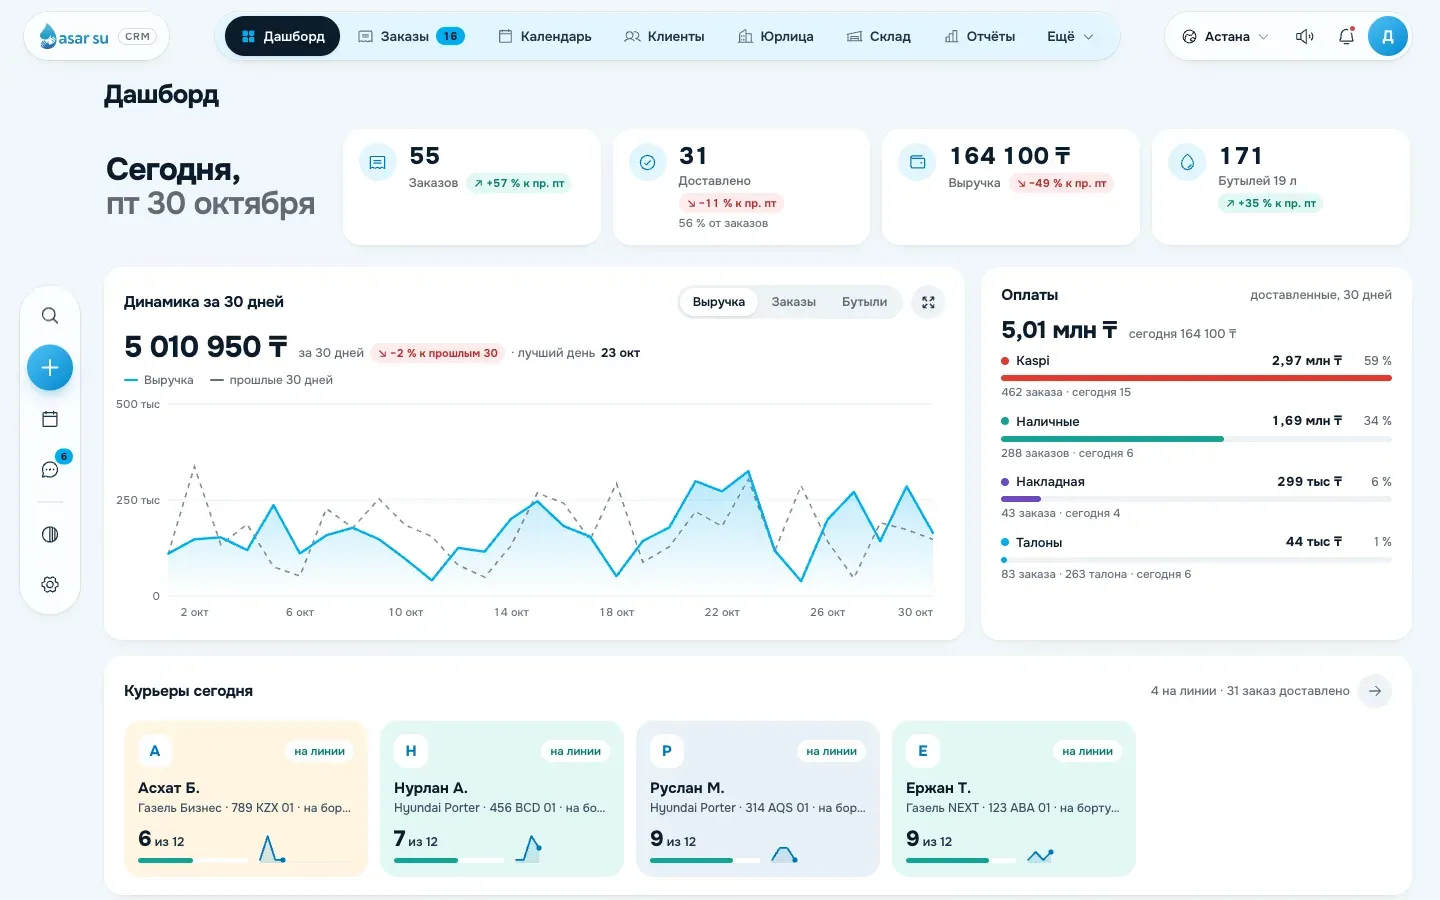Open the Дашборд tab
Screen dimensions: 1440x900
point(282,37)
